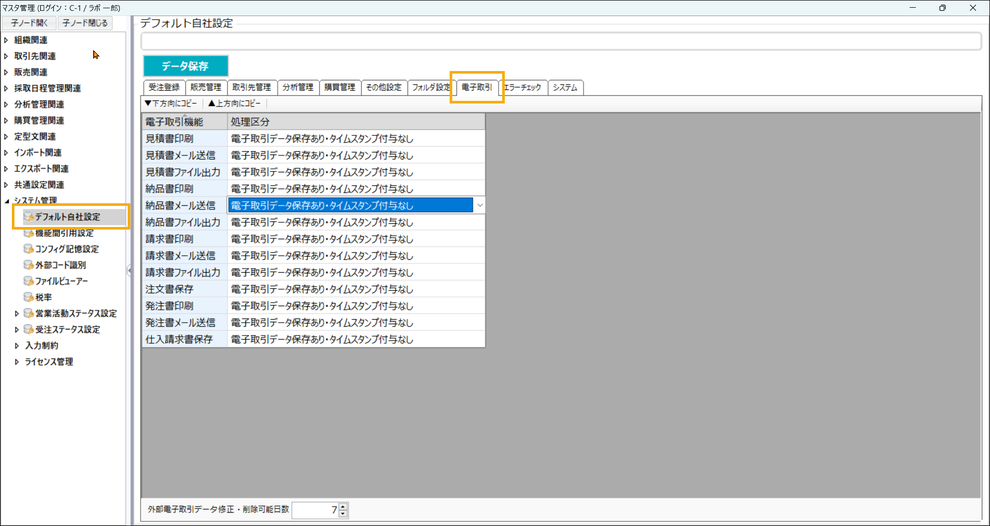The width and height of the screenshot is (990, 526).
Task: Select the 請求書印刷 row
Action: pos(313,239)
